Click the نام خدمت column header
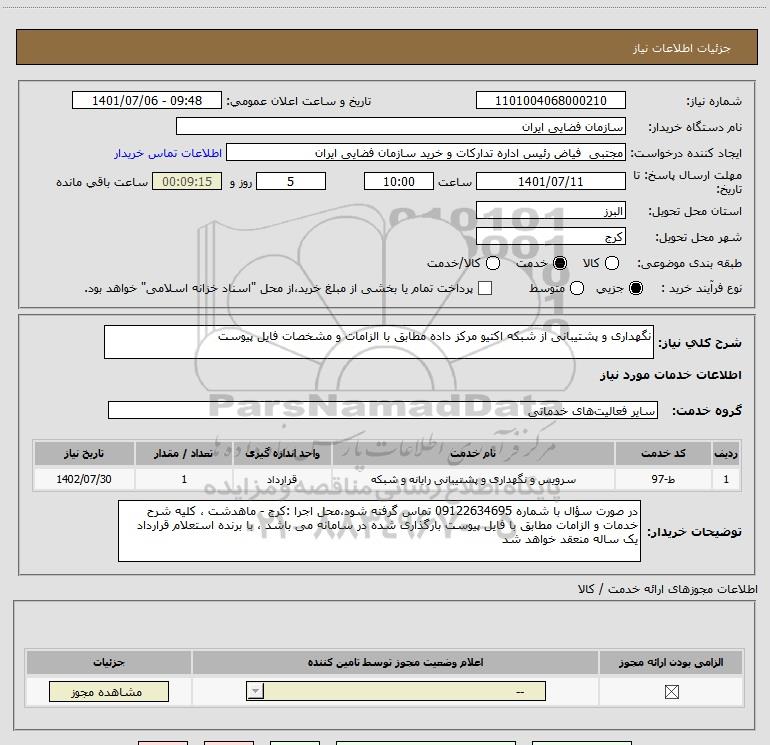 [x=473, y=453]
